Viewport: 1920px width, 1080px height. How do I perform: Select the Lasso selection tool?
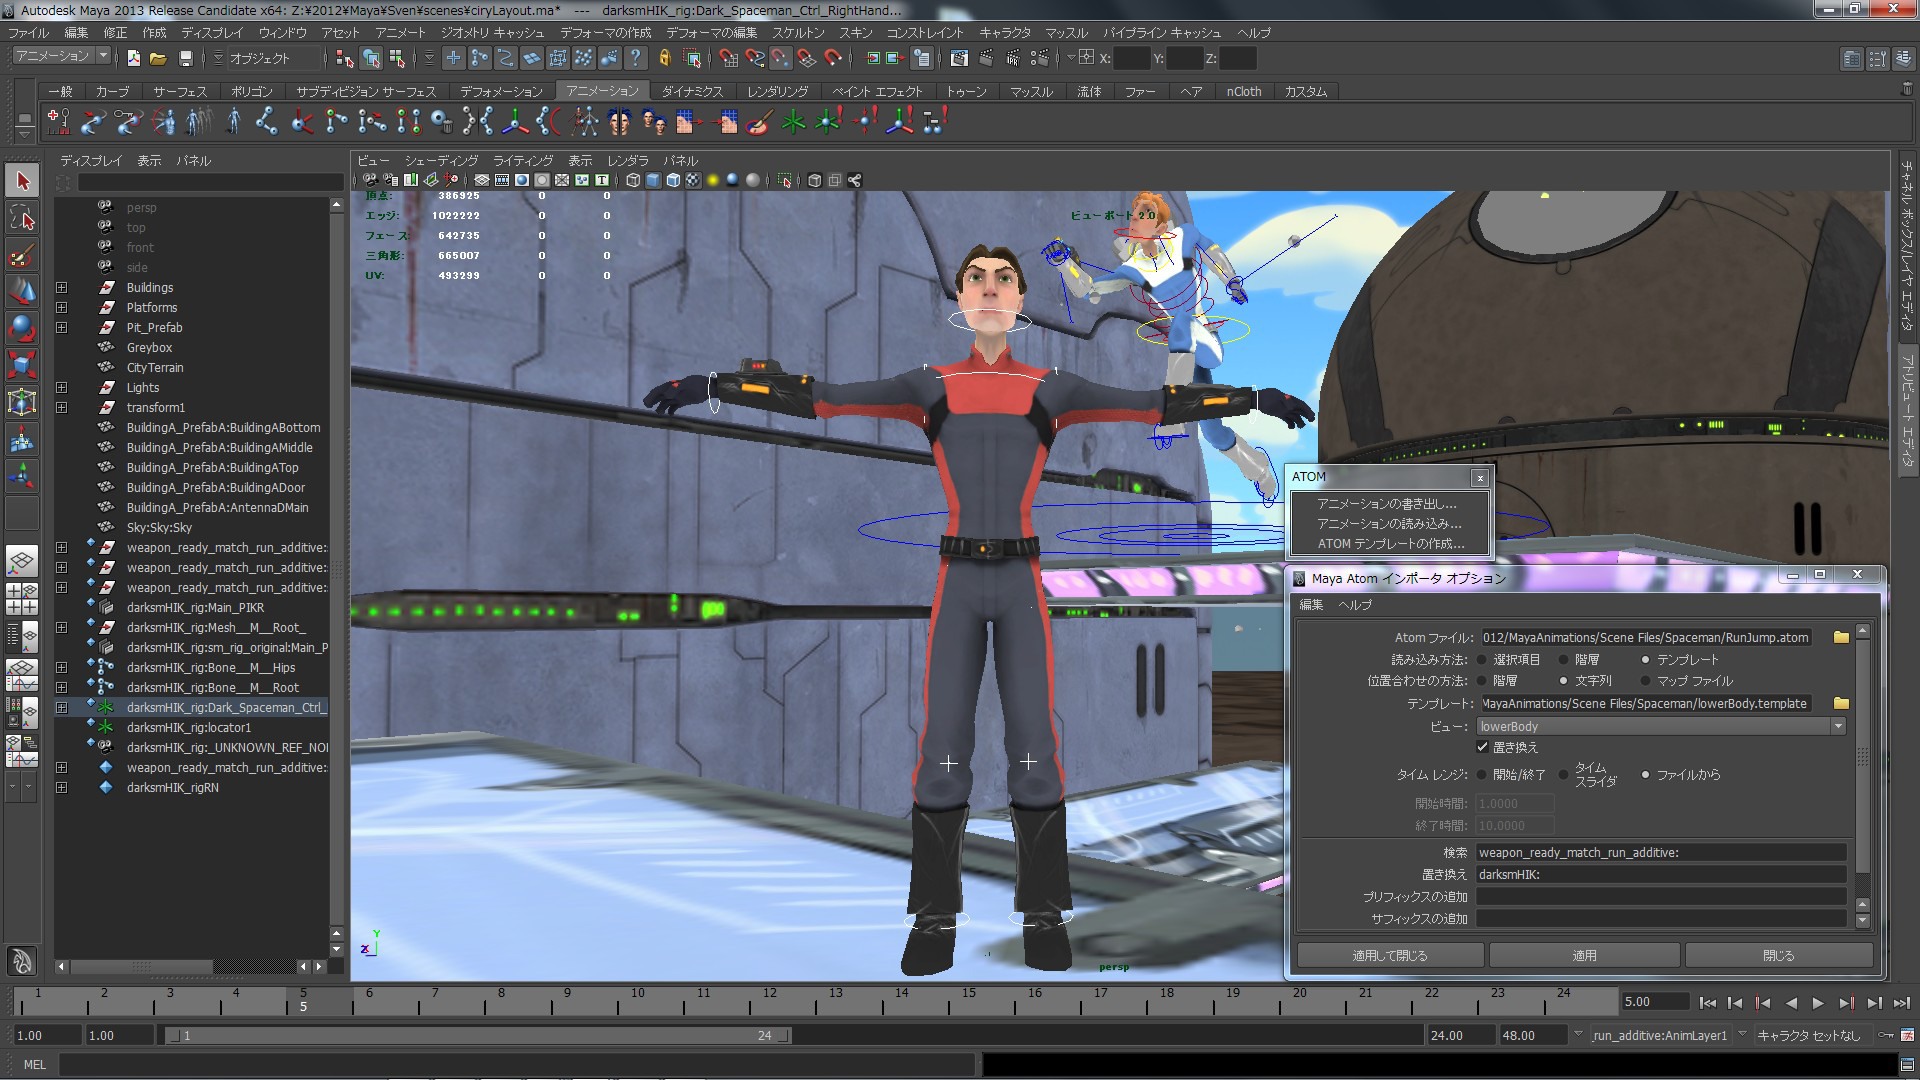coord(22,218)
